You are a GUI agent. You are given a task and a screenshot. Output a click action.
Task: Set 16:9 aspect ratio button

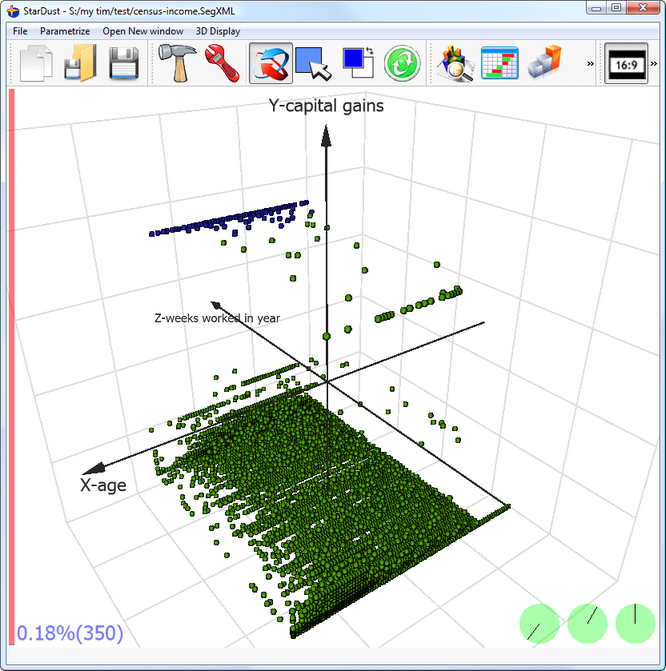626,63
